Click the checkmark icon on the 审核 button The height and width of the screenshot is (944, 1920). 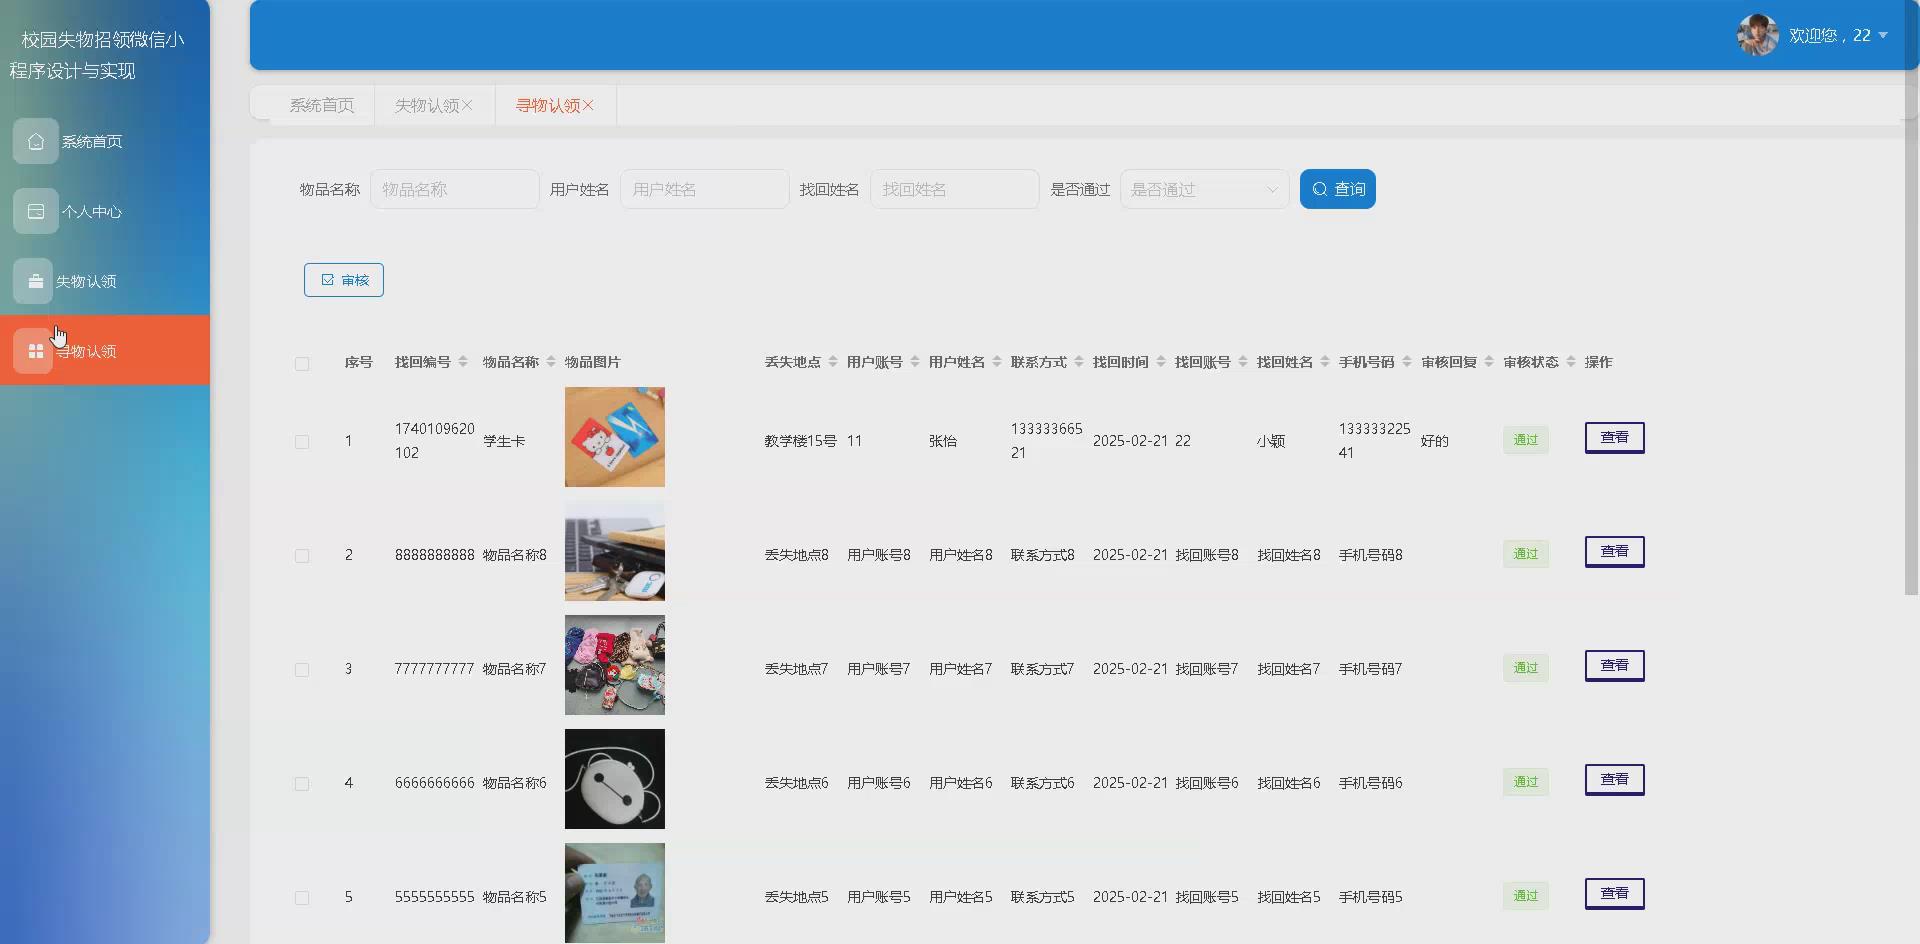pos(326,279)
